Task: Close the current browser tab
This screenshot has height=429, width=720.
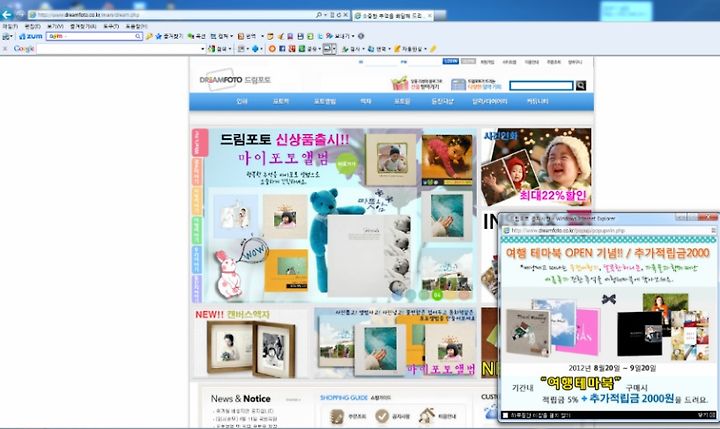Action: click(x=430, y=16)
